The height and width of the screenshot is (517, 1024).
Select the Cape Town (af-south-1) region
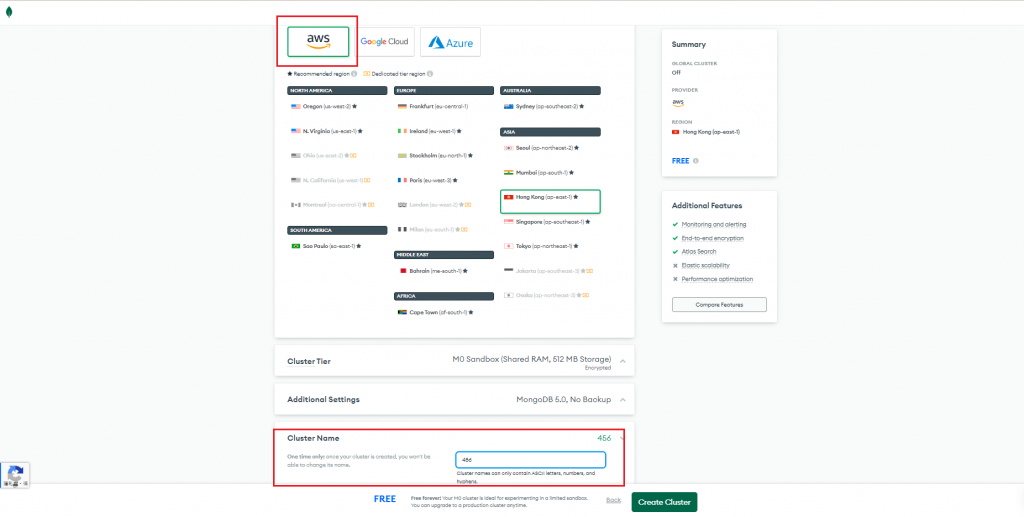[x=434, y=312]
